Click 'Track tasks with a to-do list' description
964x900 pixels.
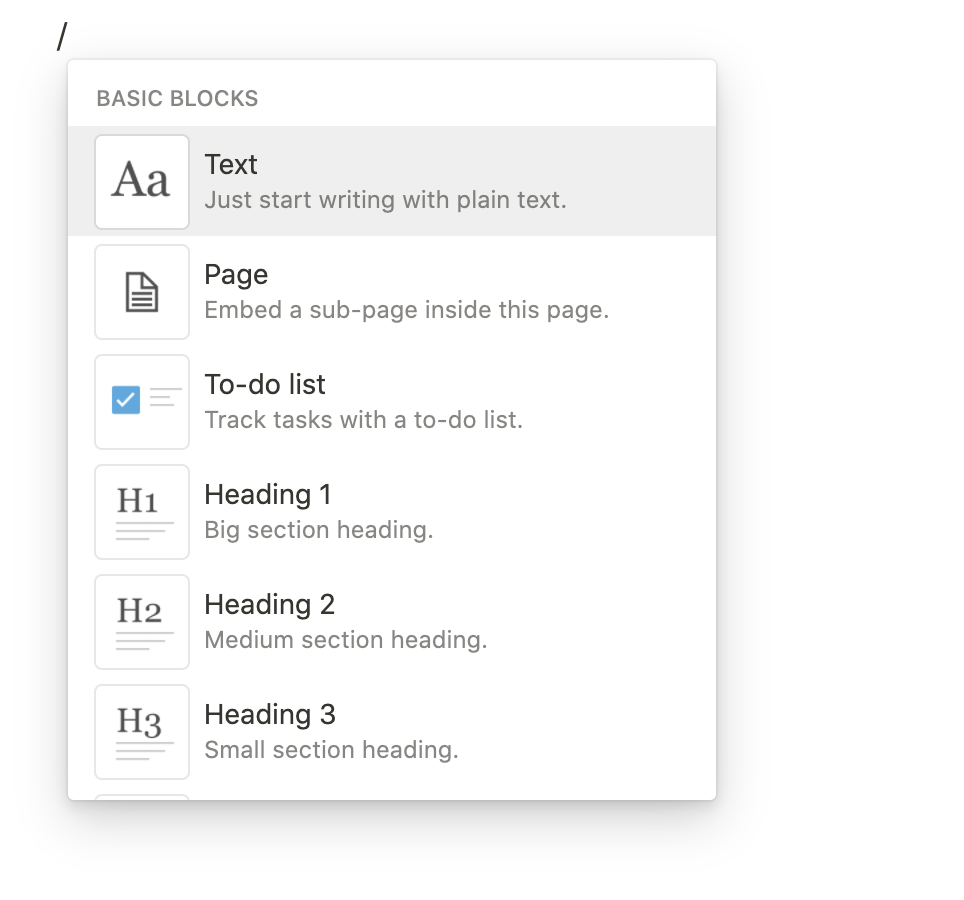point(363,420)
